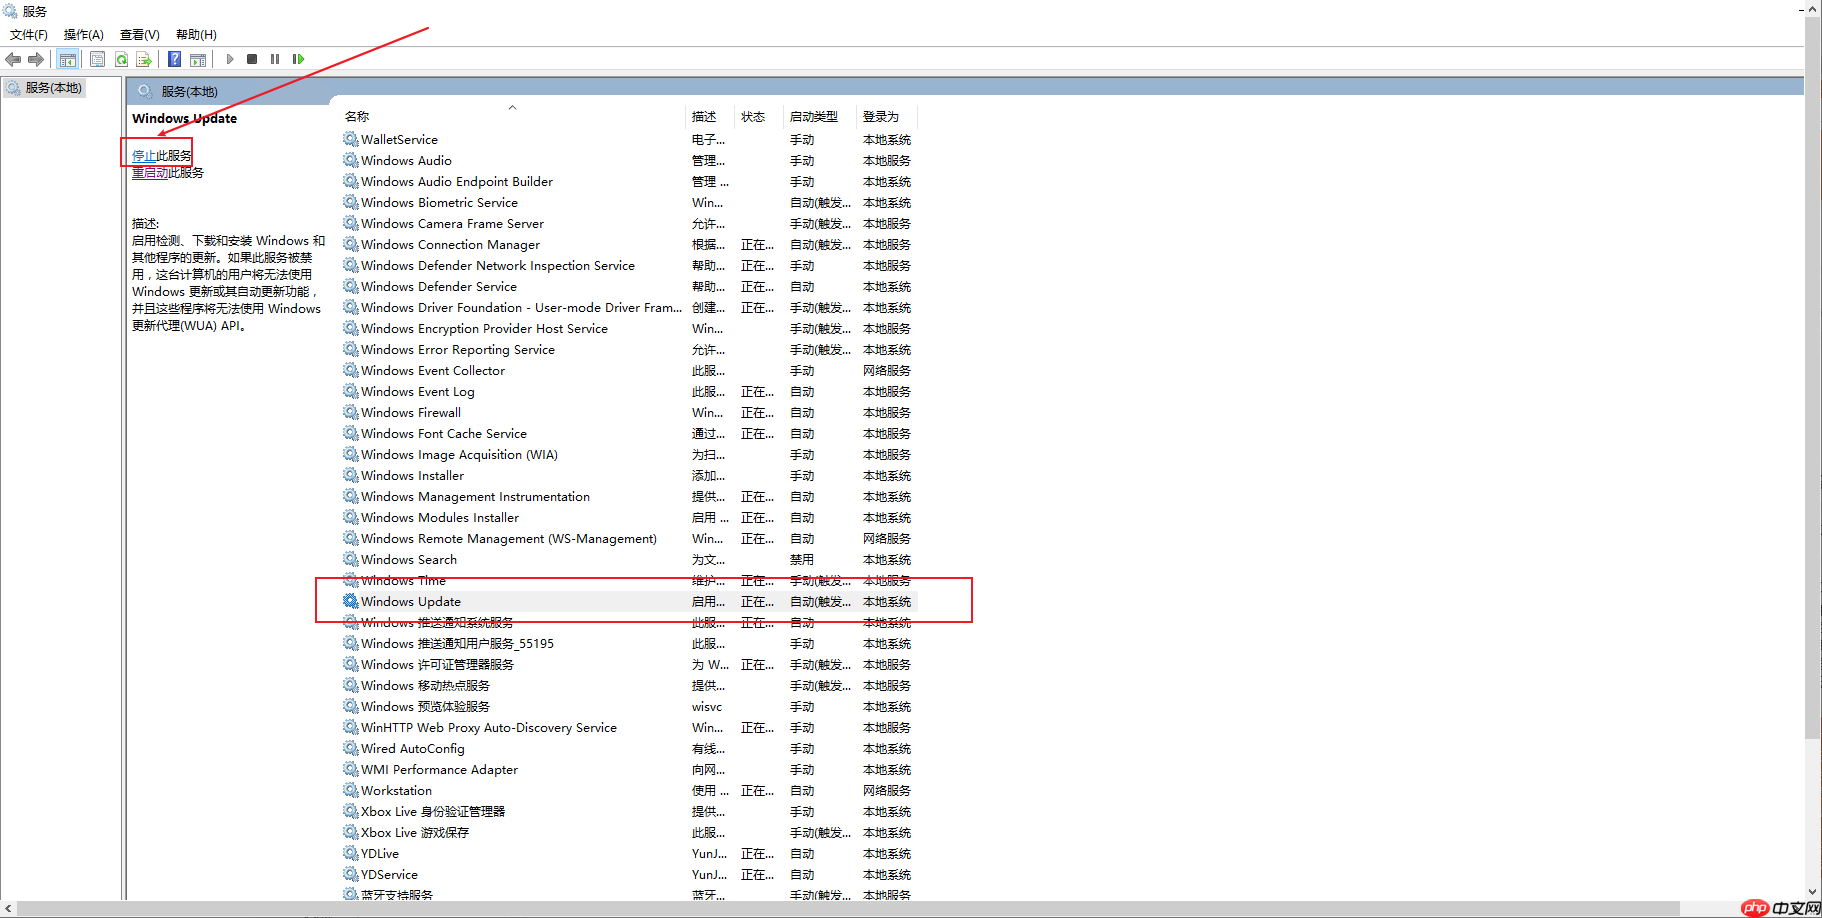
Task: Click the gear icon beside Windows Search
Action: coord(350,559)
